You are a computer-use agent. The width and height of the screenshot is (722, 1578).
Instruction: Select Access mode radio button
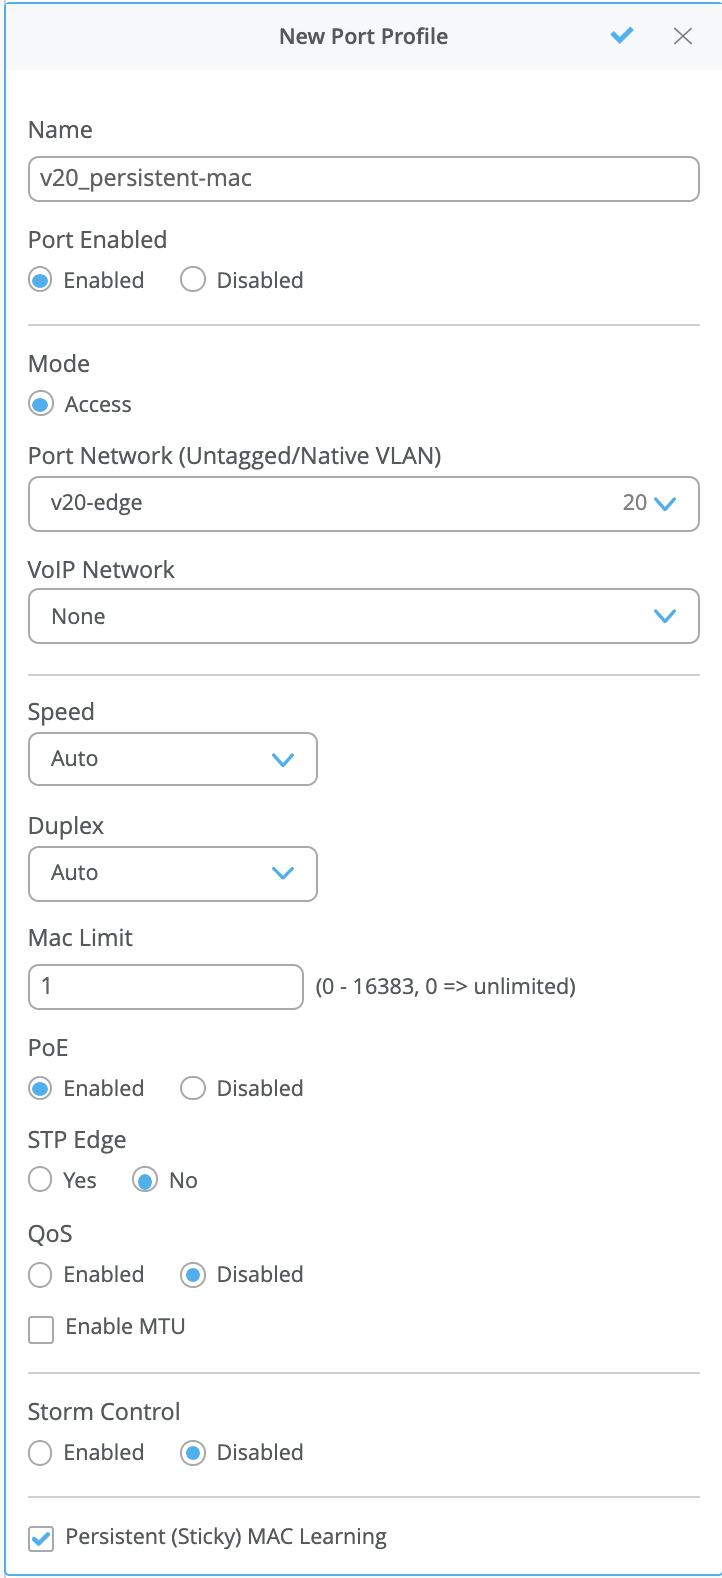click(40, 404)
